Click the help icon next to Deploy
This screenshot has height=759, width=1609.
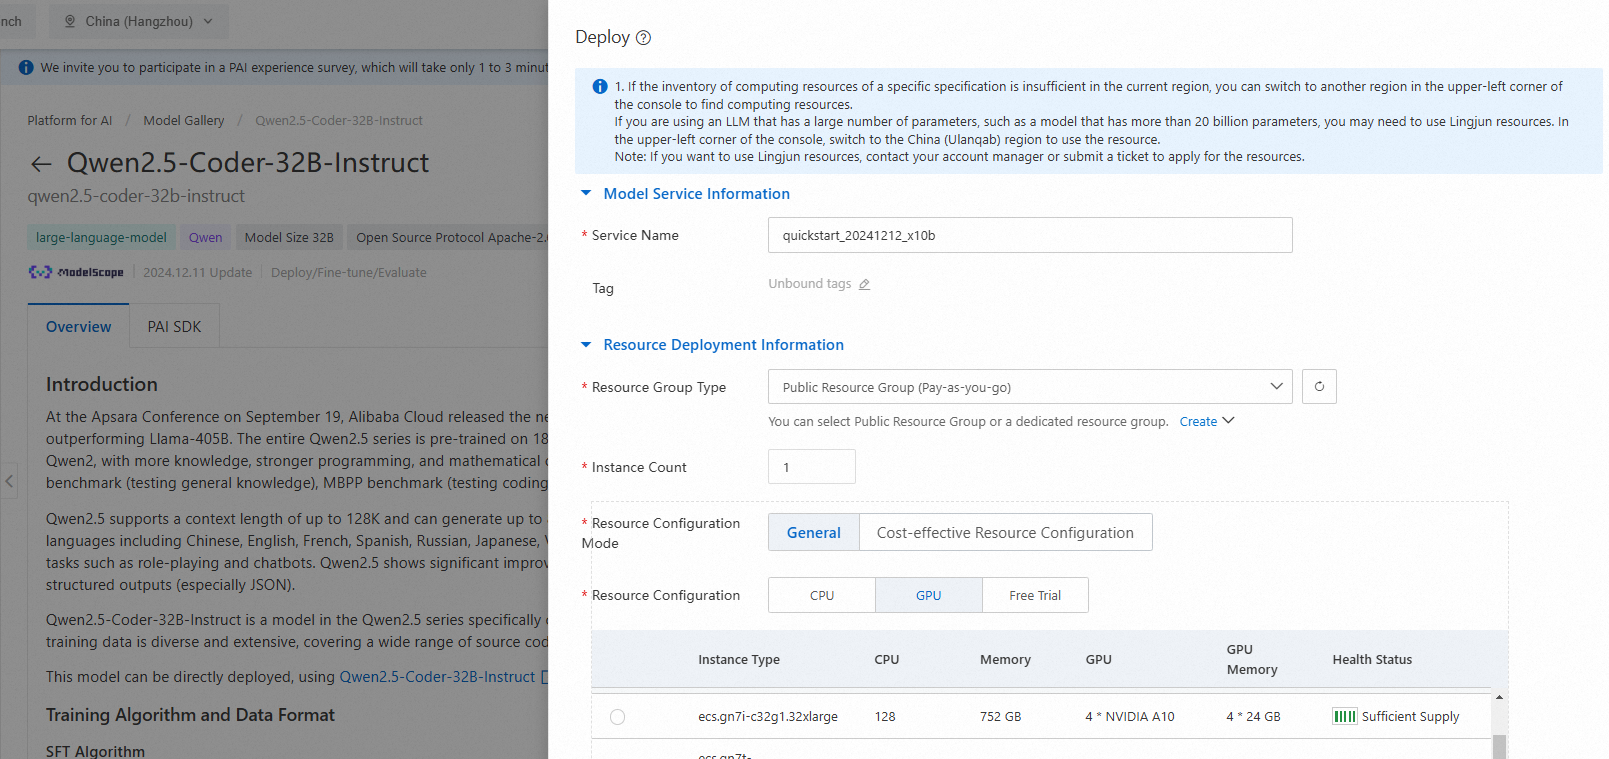(x=644, y=38)
